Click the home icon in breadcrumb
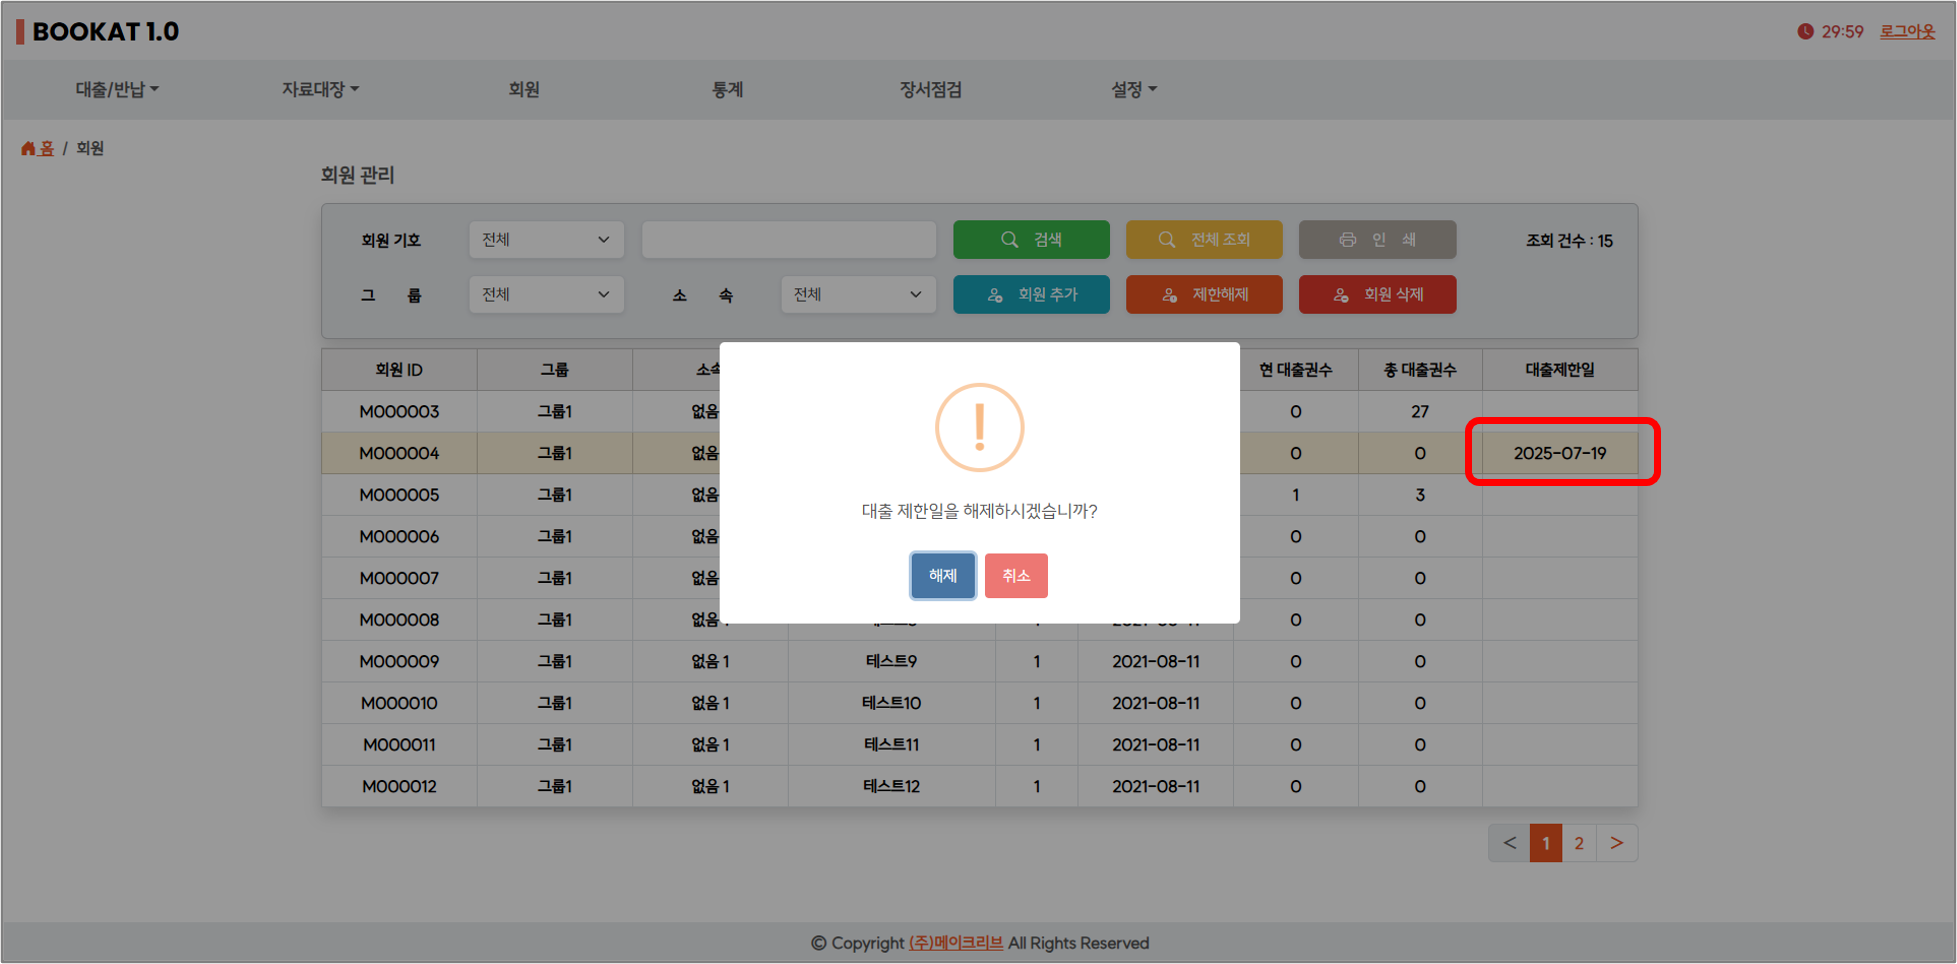This screenshot has height=964, width=1957. click(28, 148)
